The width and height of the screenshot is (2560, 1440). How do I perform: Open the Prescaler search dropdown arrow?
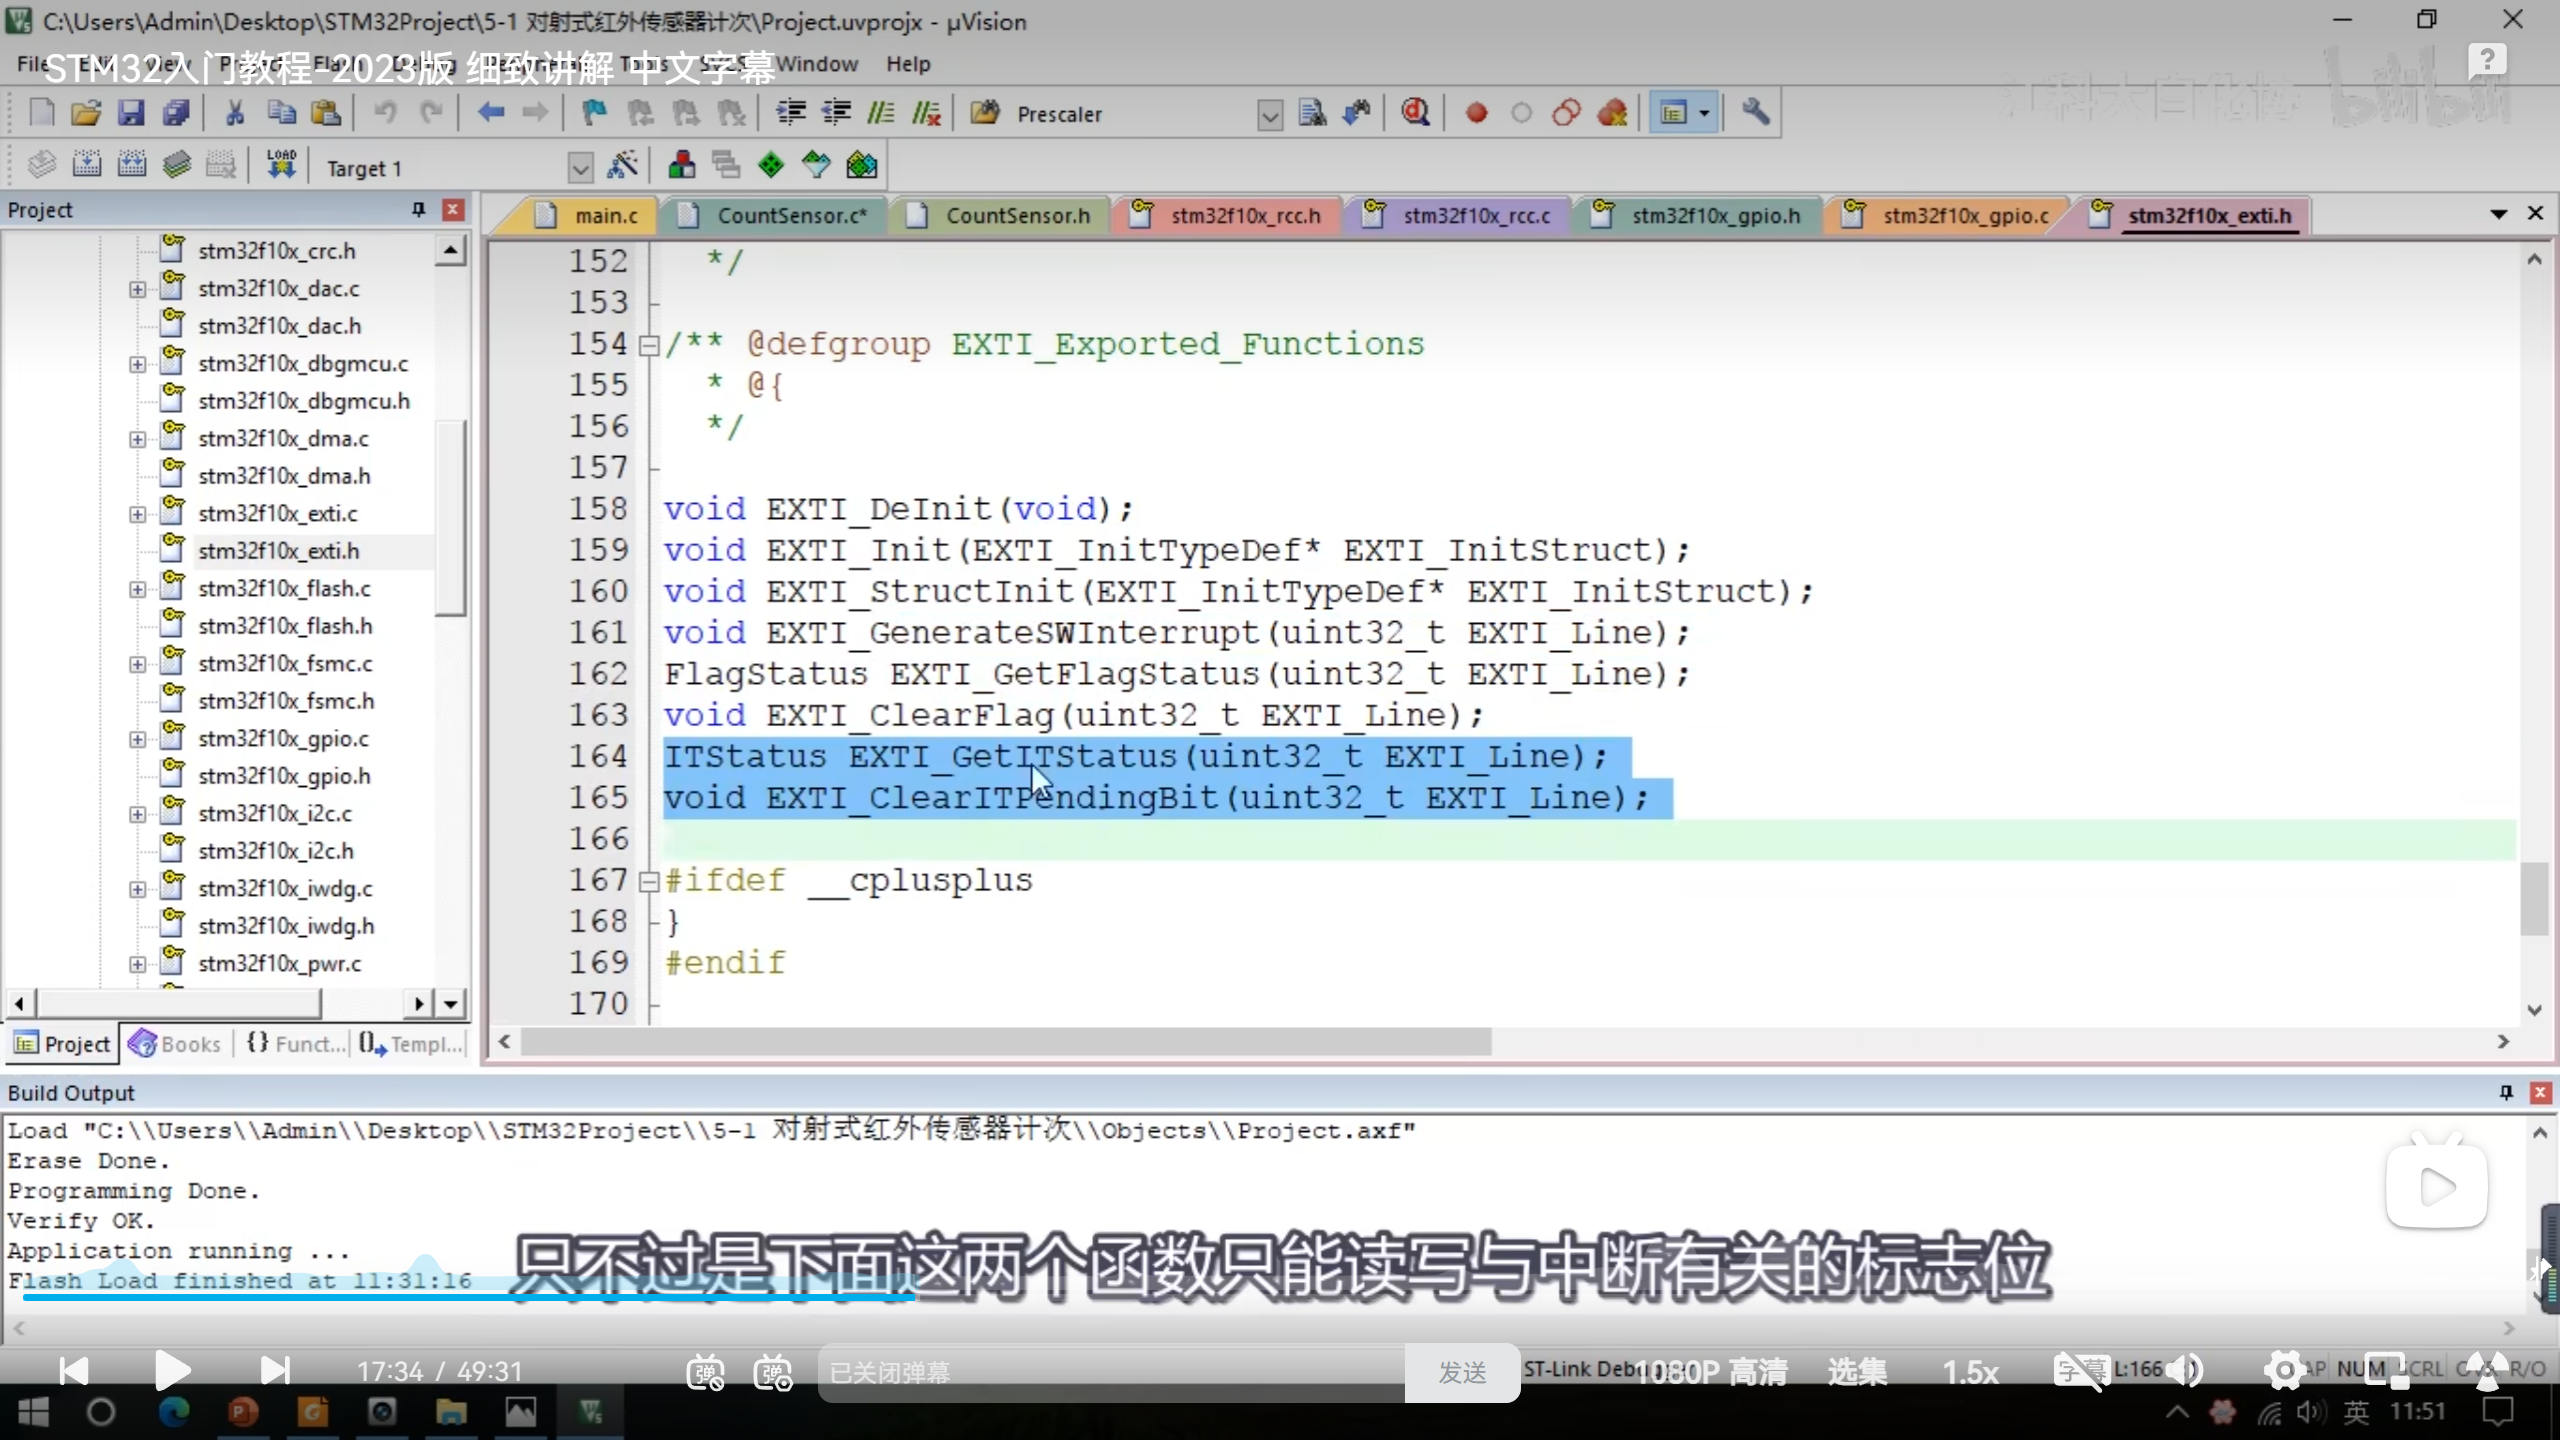click(x=1269, y=115)
